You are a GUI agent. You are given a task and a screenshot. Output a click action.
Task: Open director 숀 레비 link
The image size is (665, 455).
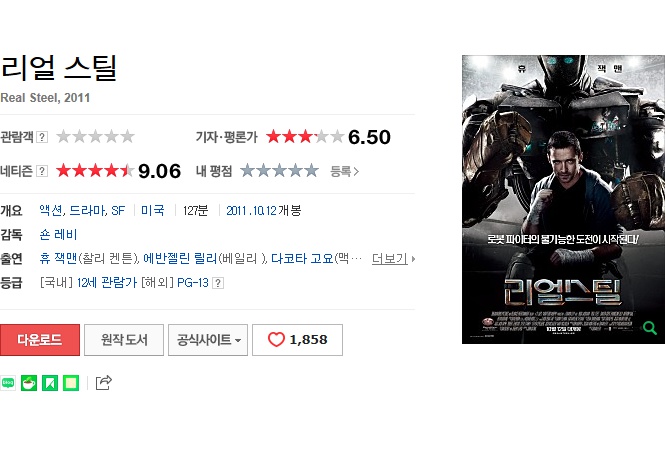[58, 234]
